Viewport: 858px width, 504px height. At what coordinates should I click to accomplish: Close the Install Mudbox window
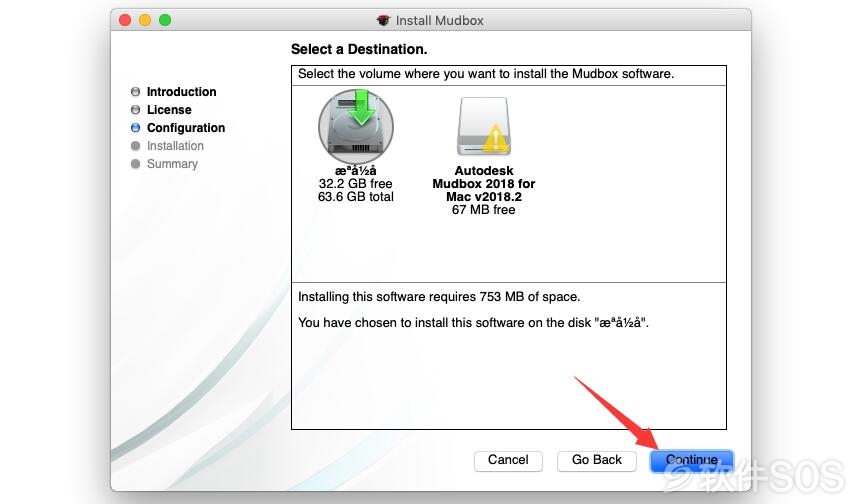(x=125, y=21)
